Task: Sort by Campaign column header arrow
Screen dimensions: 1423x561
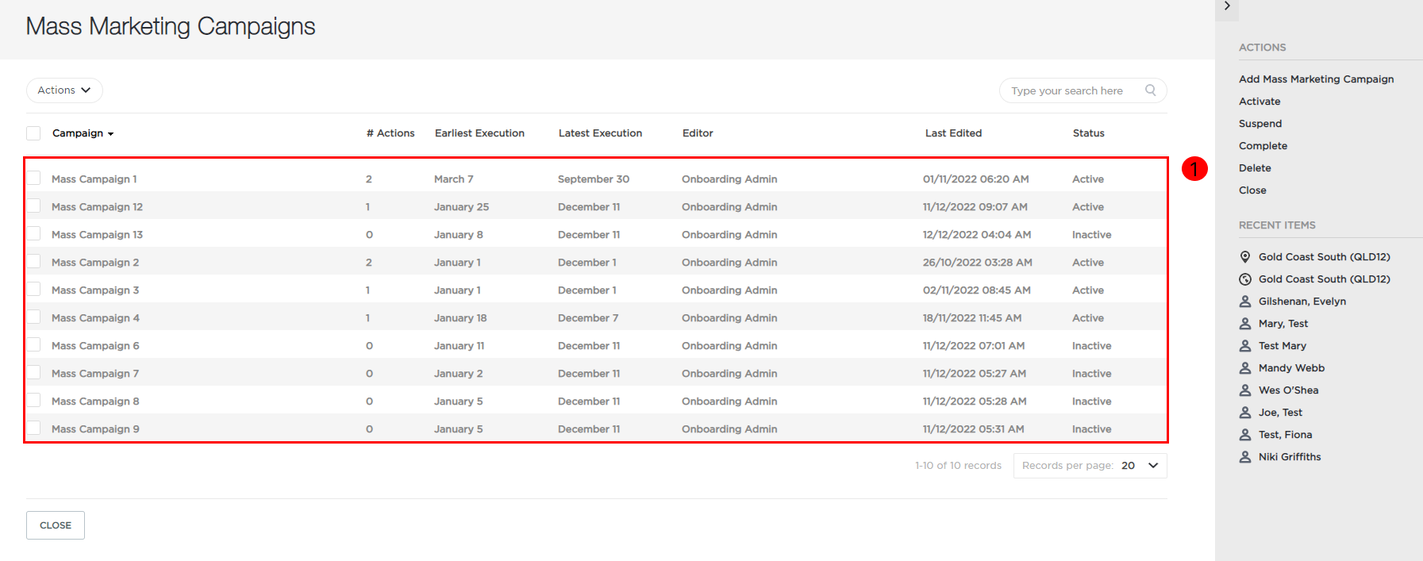Action: (x=111, y=134)
